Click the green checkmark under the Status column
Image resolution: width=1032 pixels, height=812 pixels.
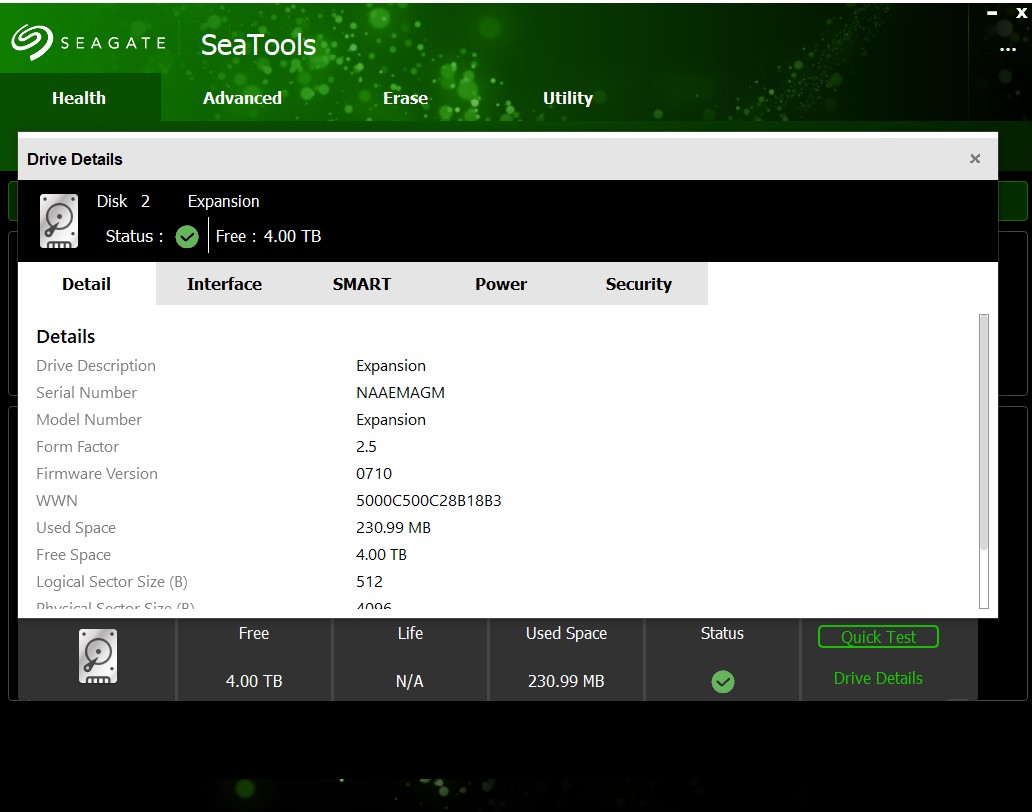pyautogui.click(x=722, y=681)
